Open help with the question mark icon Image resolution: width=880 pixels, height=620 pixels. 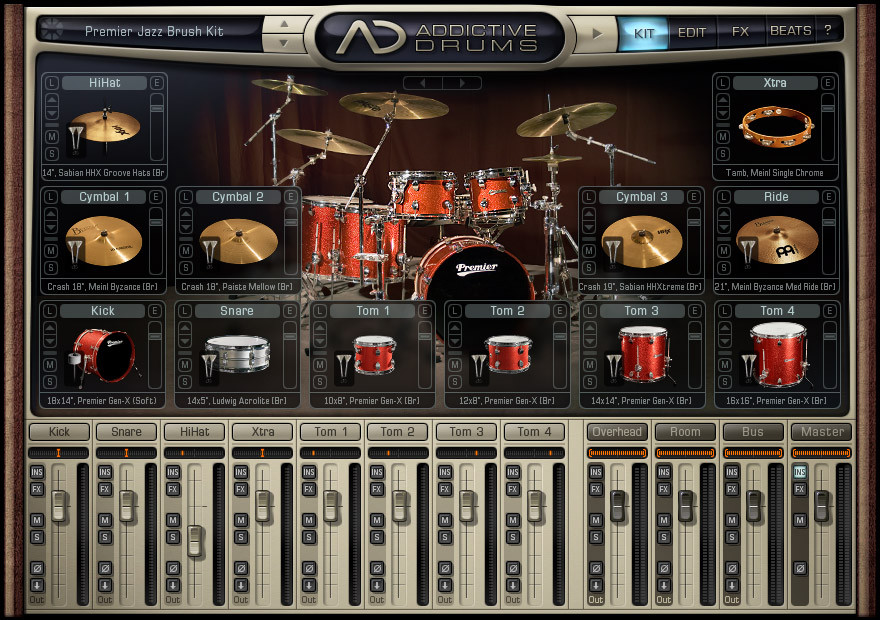[827, 33]
